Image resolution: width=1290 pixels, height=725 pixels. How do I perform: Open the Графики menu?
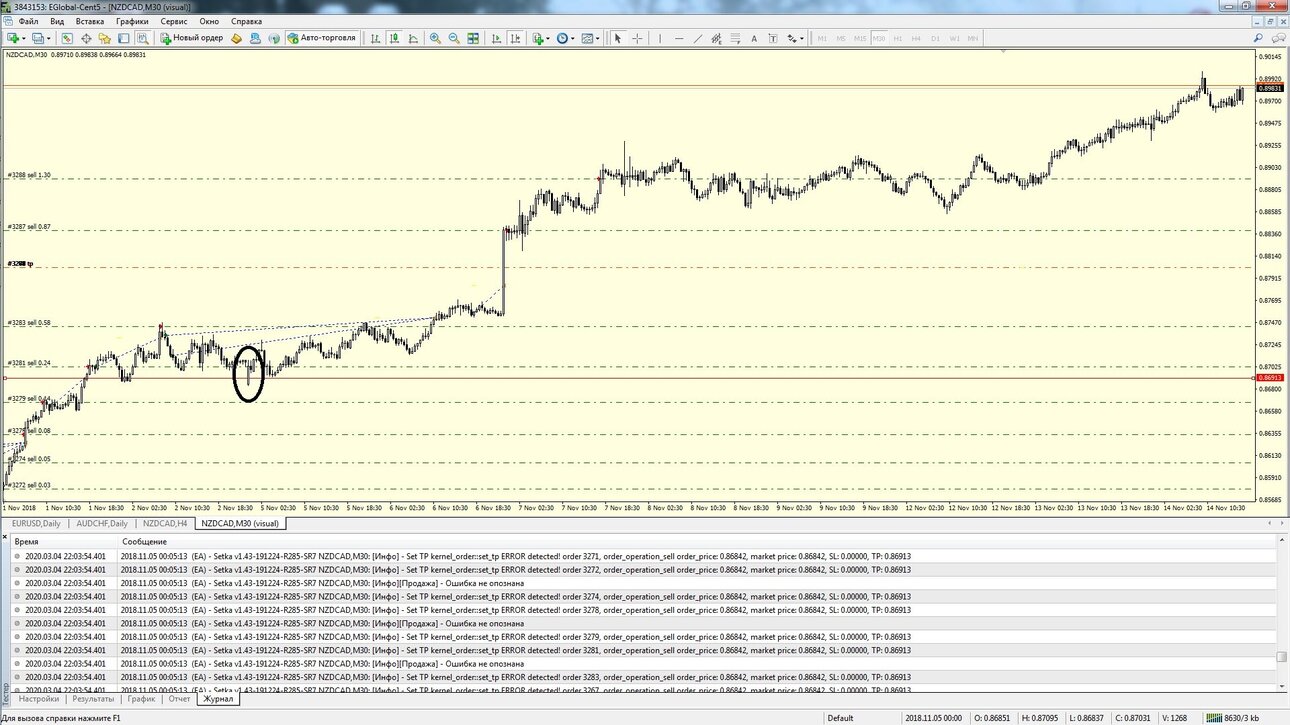(132, 21)
